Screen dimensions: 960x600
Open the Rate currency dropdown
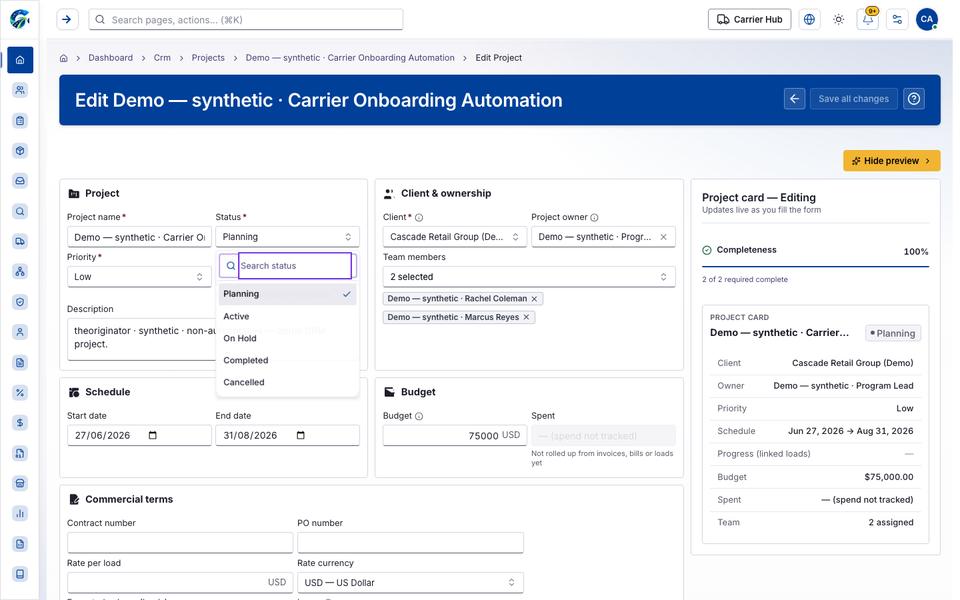pyautogui.click(x=410, y=582)
